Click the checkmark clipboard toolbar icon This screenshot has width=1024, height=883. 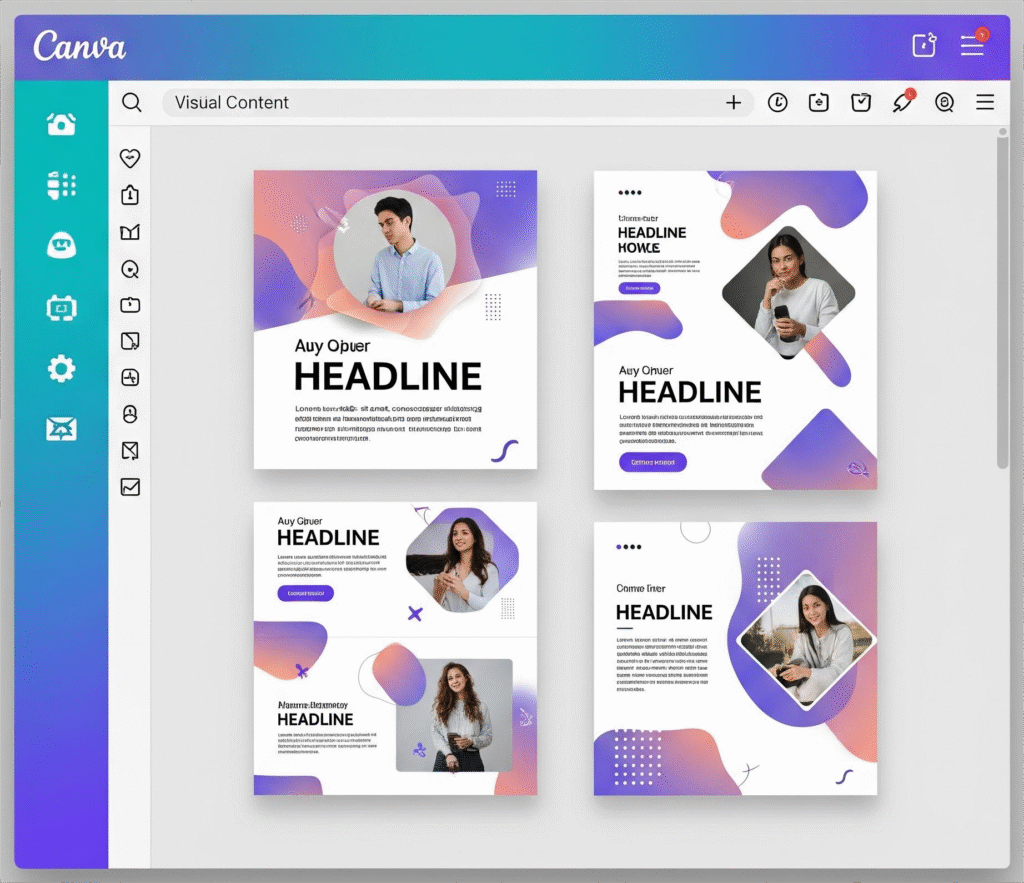861,103
